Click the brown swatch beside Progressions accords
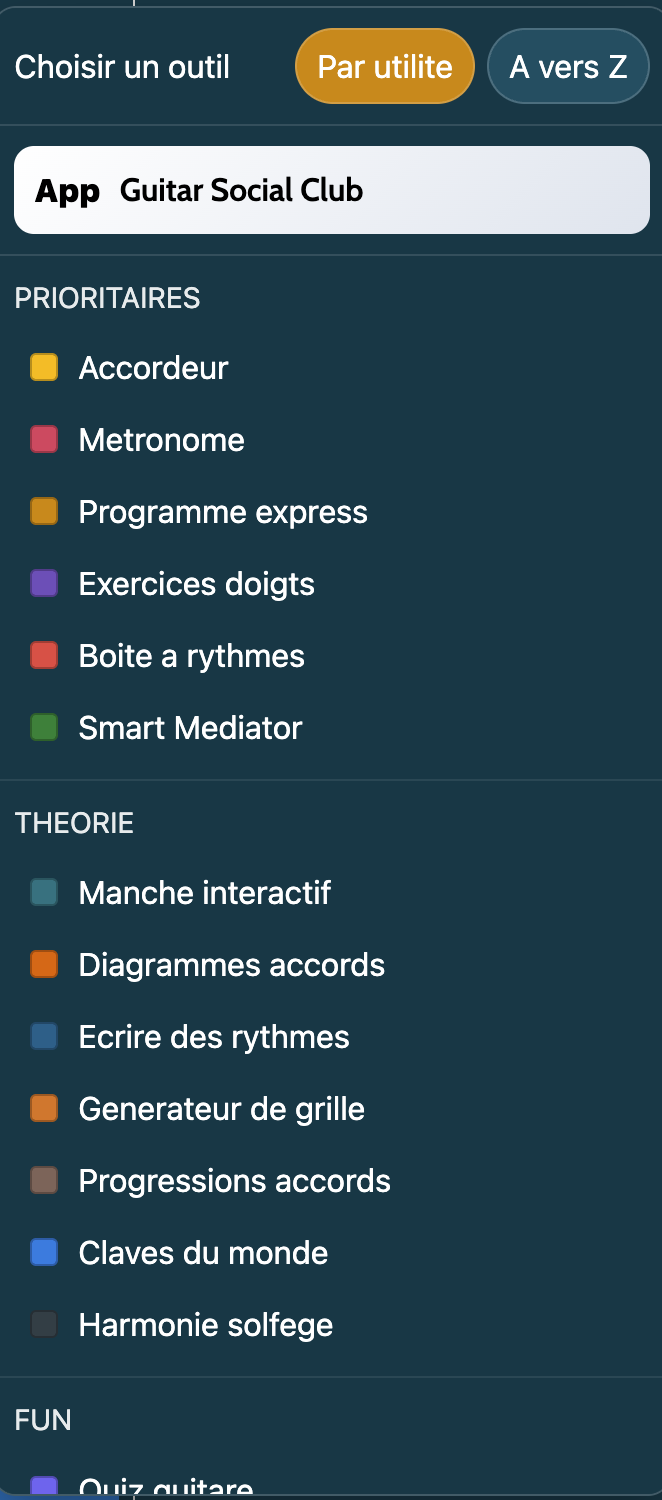This screenshot has width=662, height=1500. (x=44, y=1180)
